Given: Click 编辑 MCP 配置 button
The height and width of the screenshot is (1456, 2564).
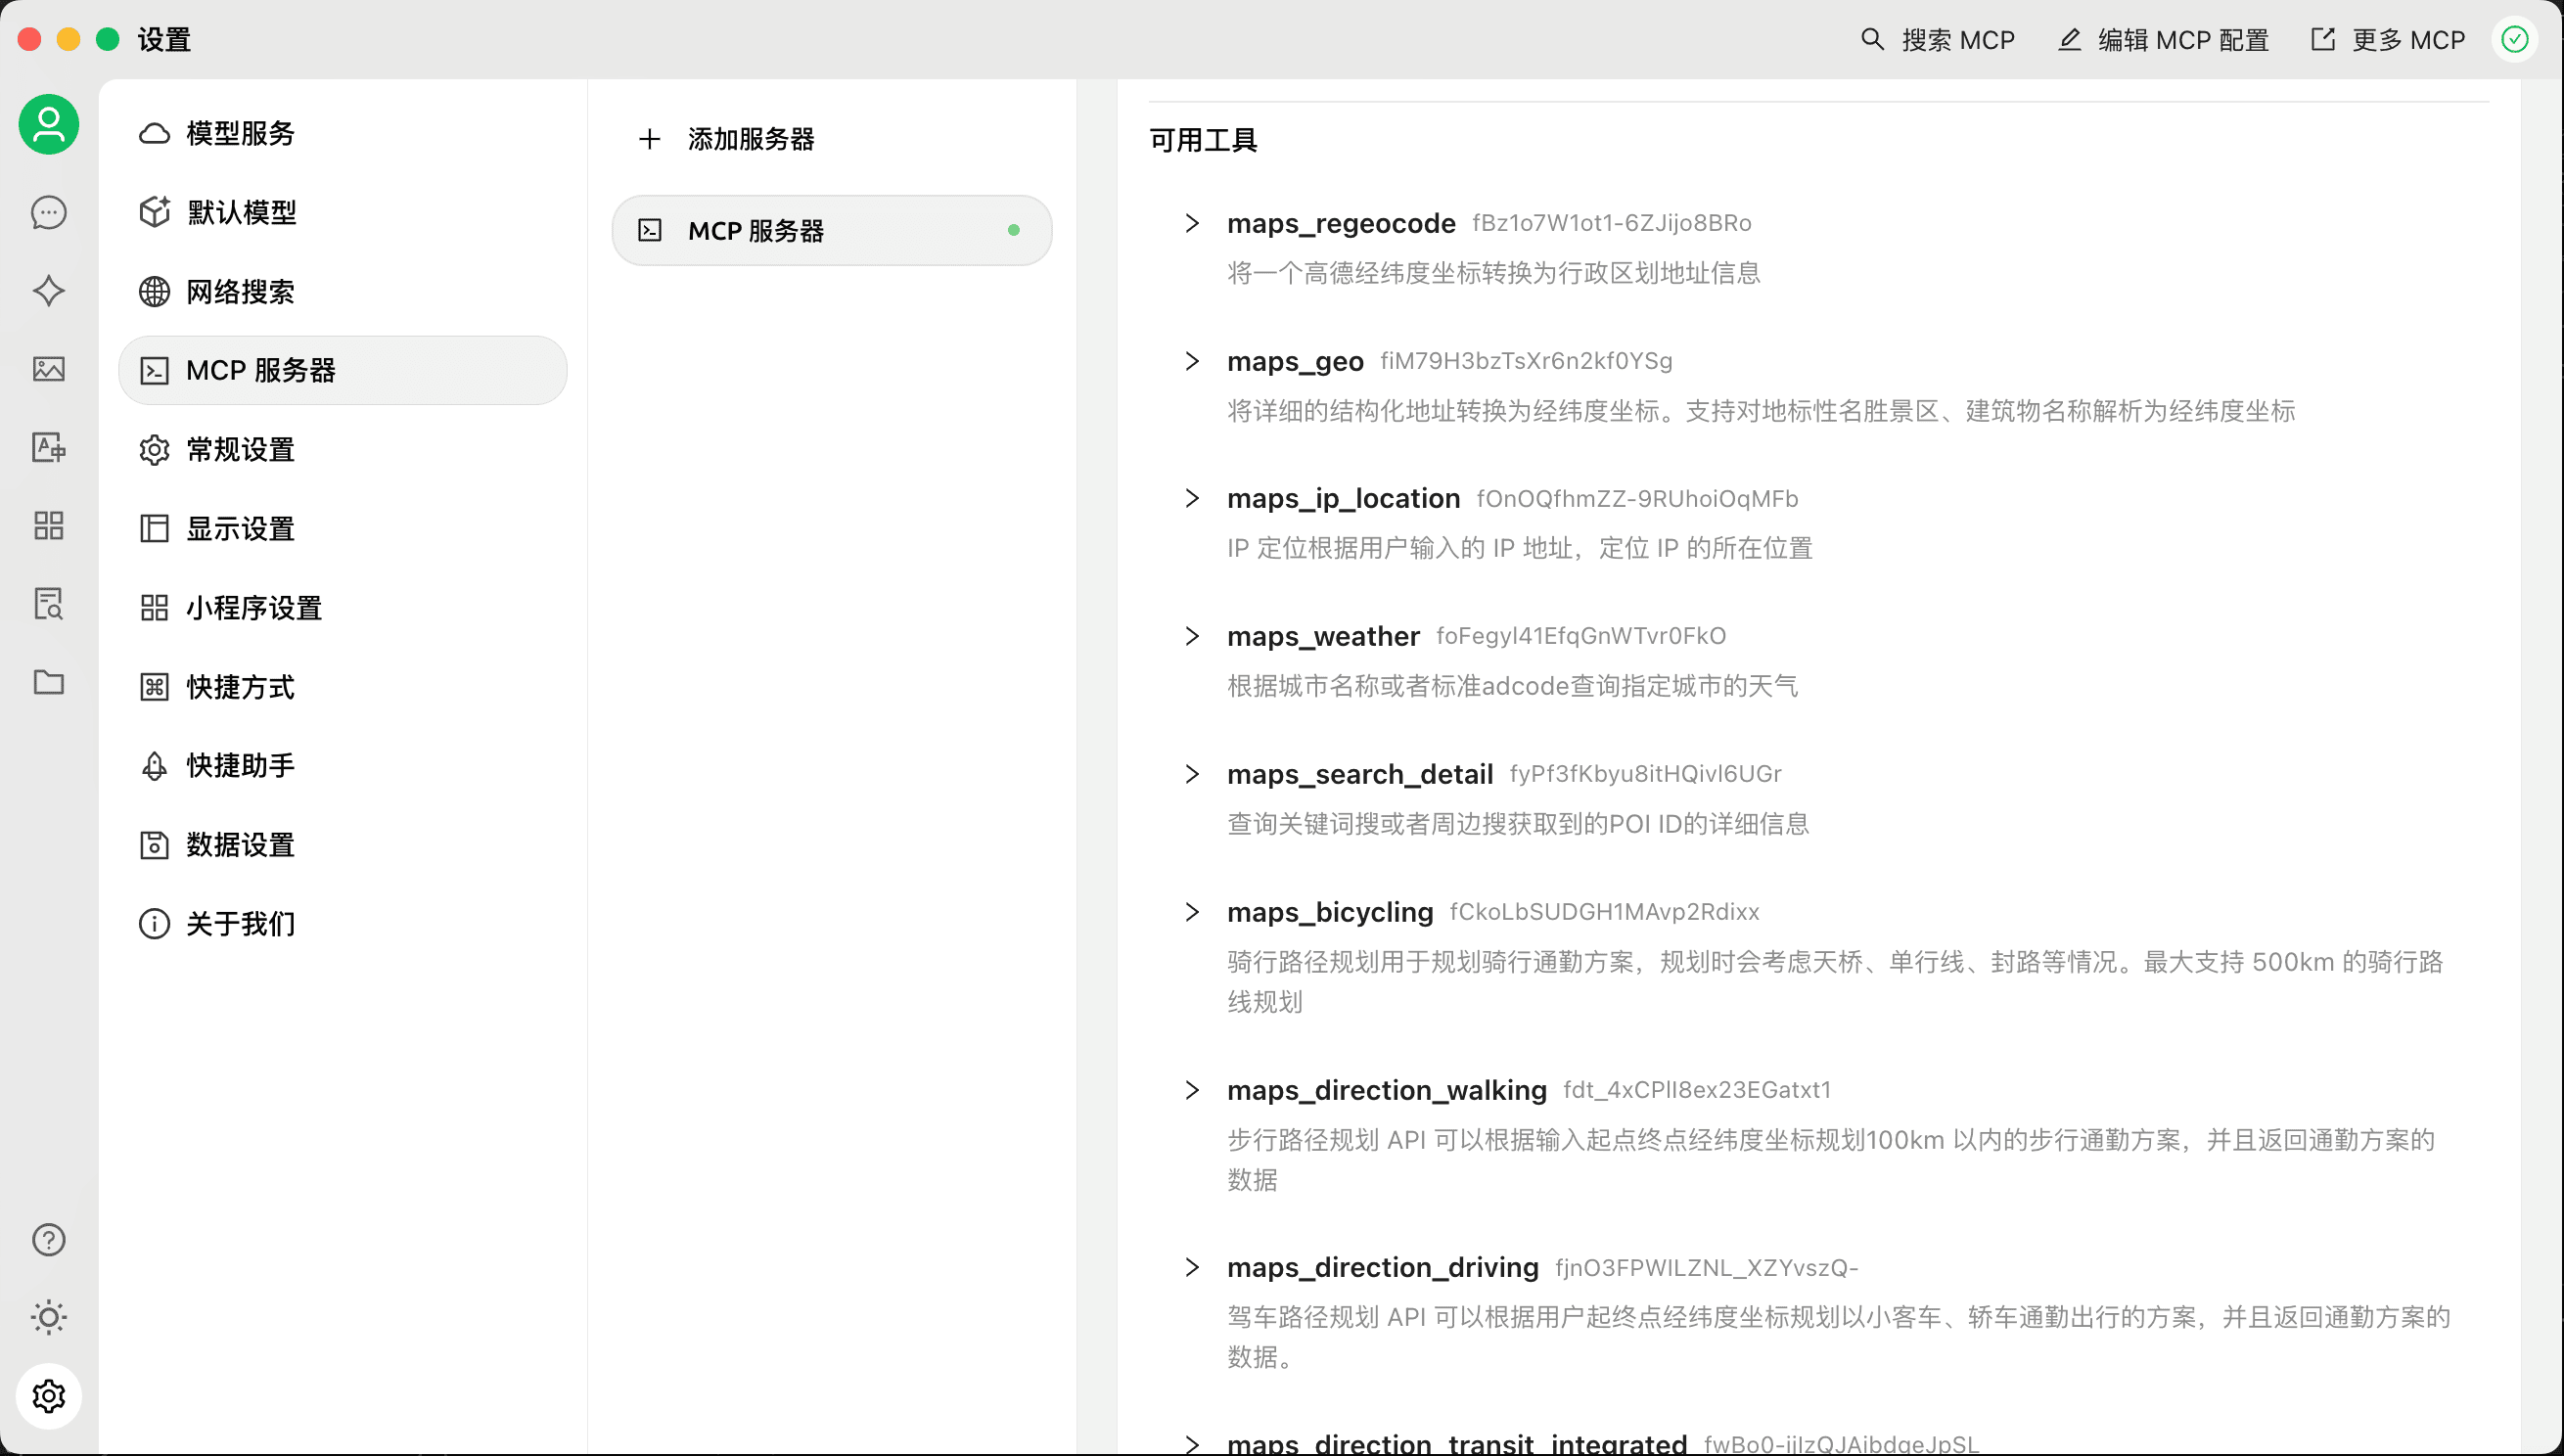Looking at the screenshot, I should [2163, 40].
